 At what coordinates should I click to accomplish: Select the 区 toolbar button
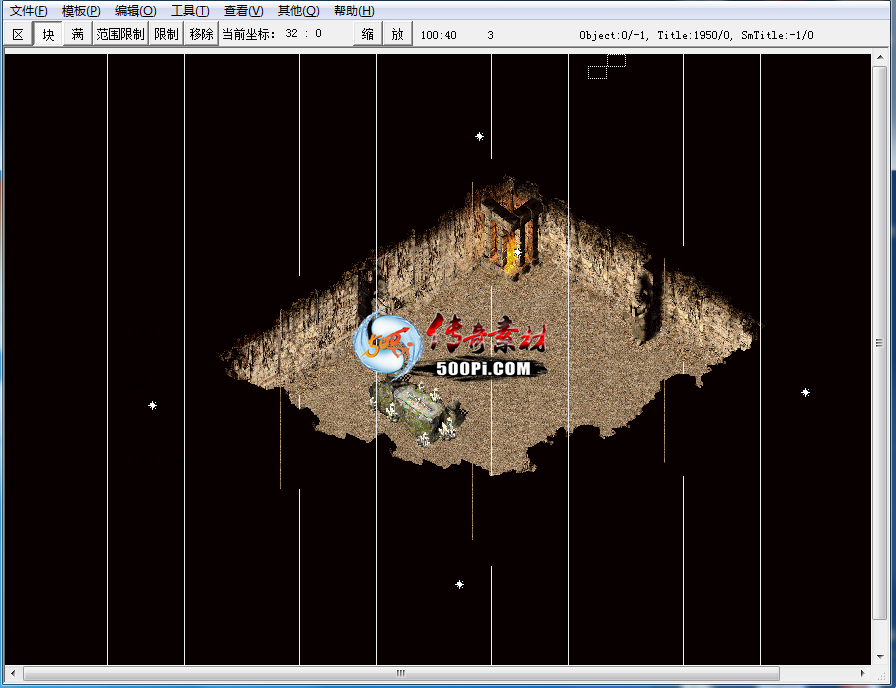pyautogui.click(x=18, y=34)
